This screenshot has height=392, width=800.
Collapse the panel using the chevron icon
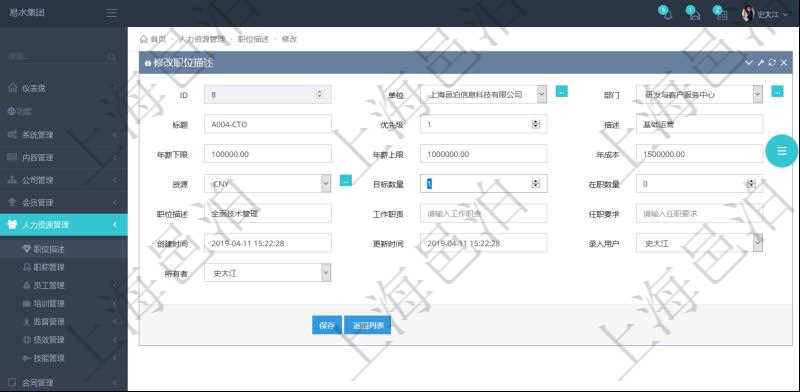(748, 62)
